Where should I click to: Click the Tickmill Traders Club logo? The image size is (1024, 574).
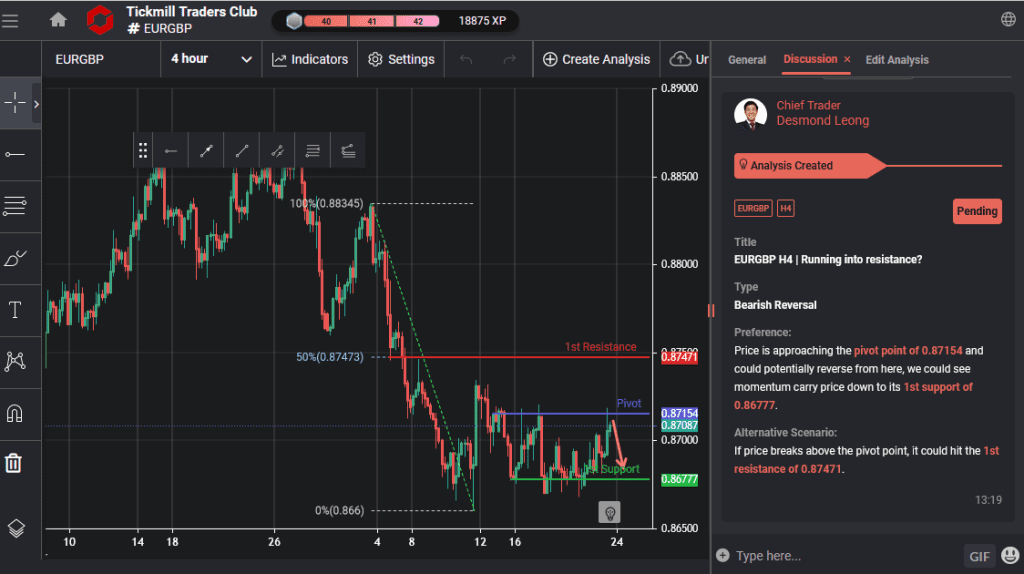tap(100, 20)
